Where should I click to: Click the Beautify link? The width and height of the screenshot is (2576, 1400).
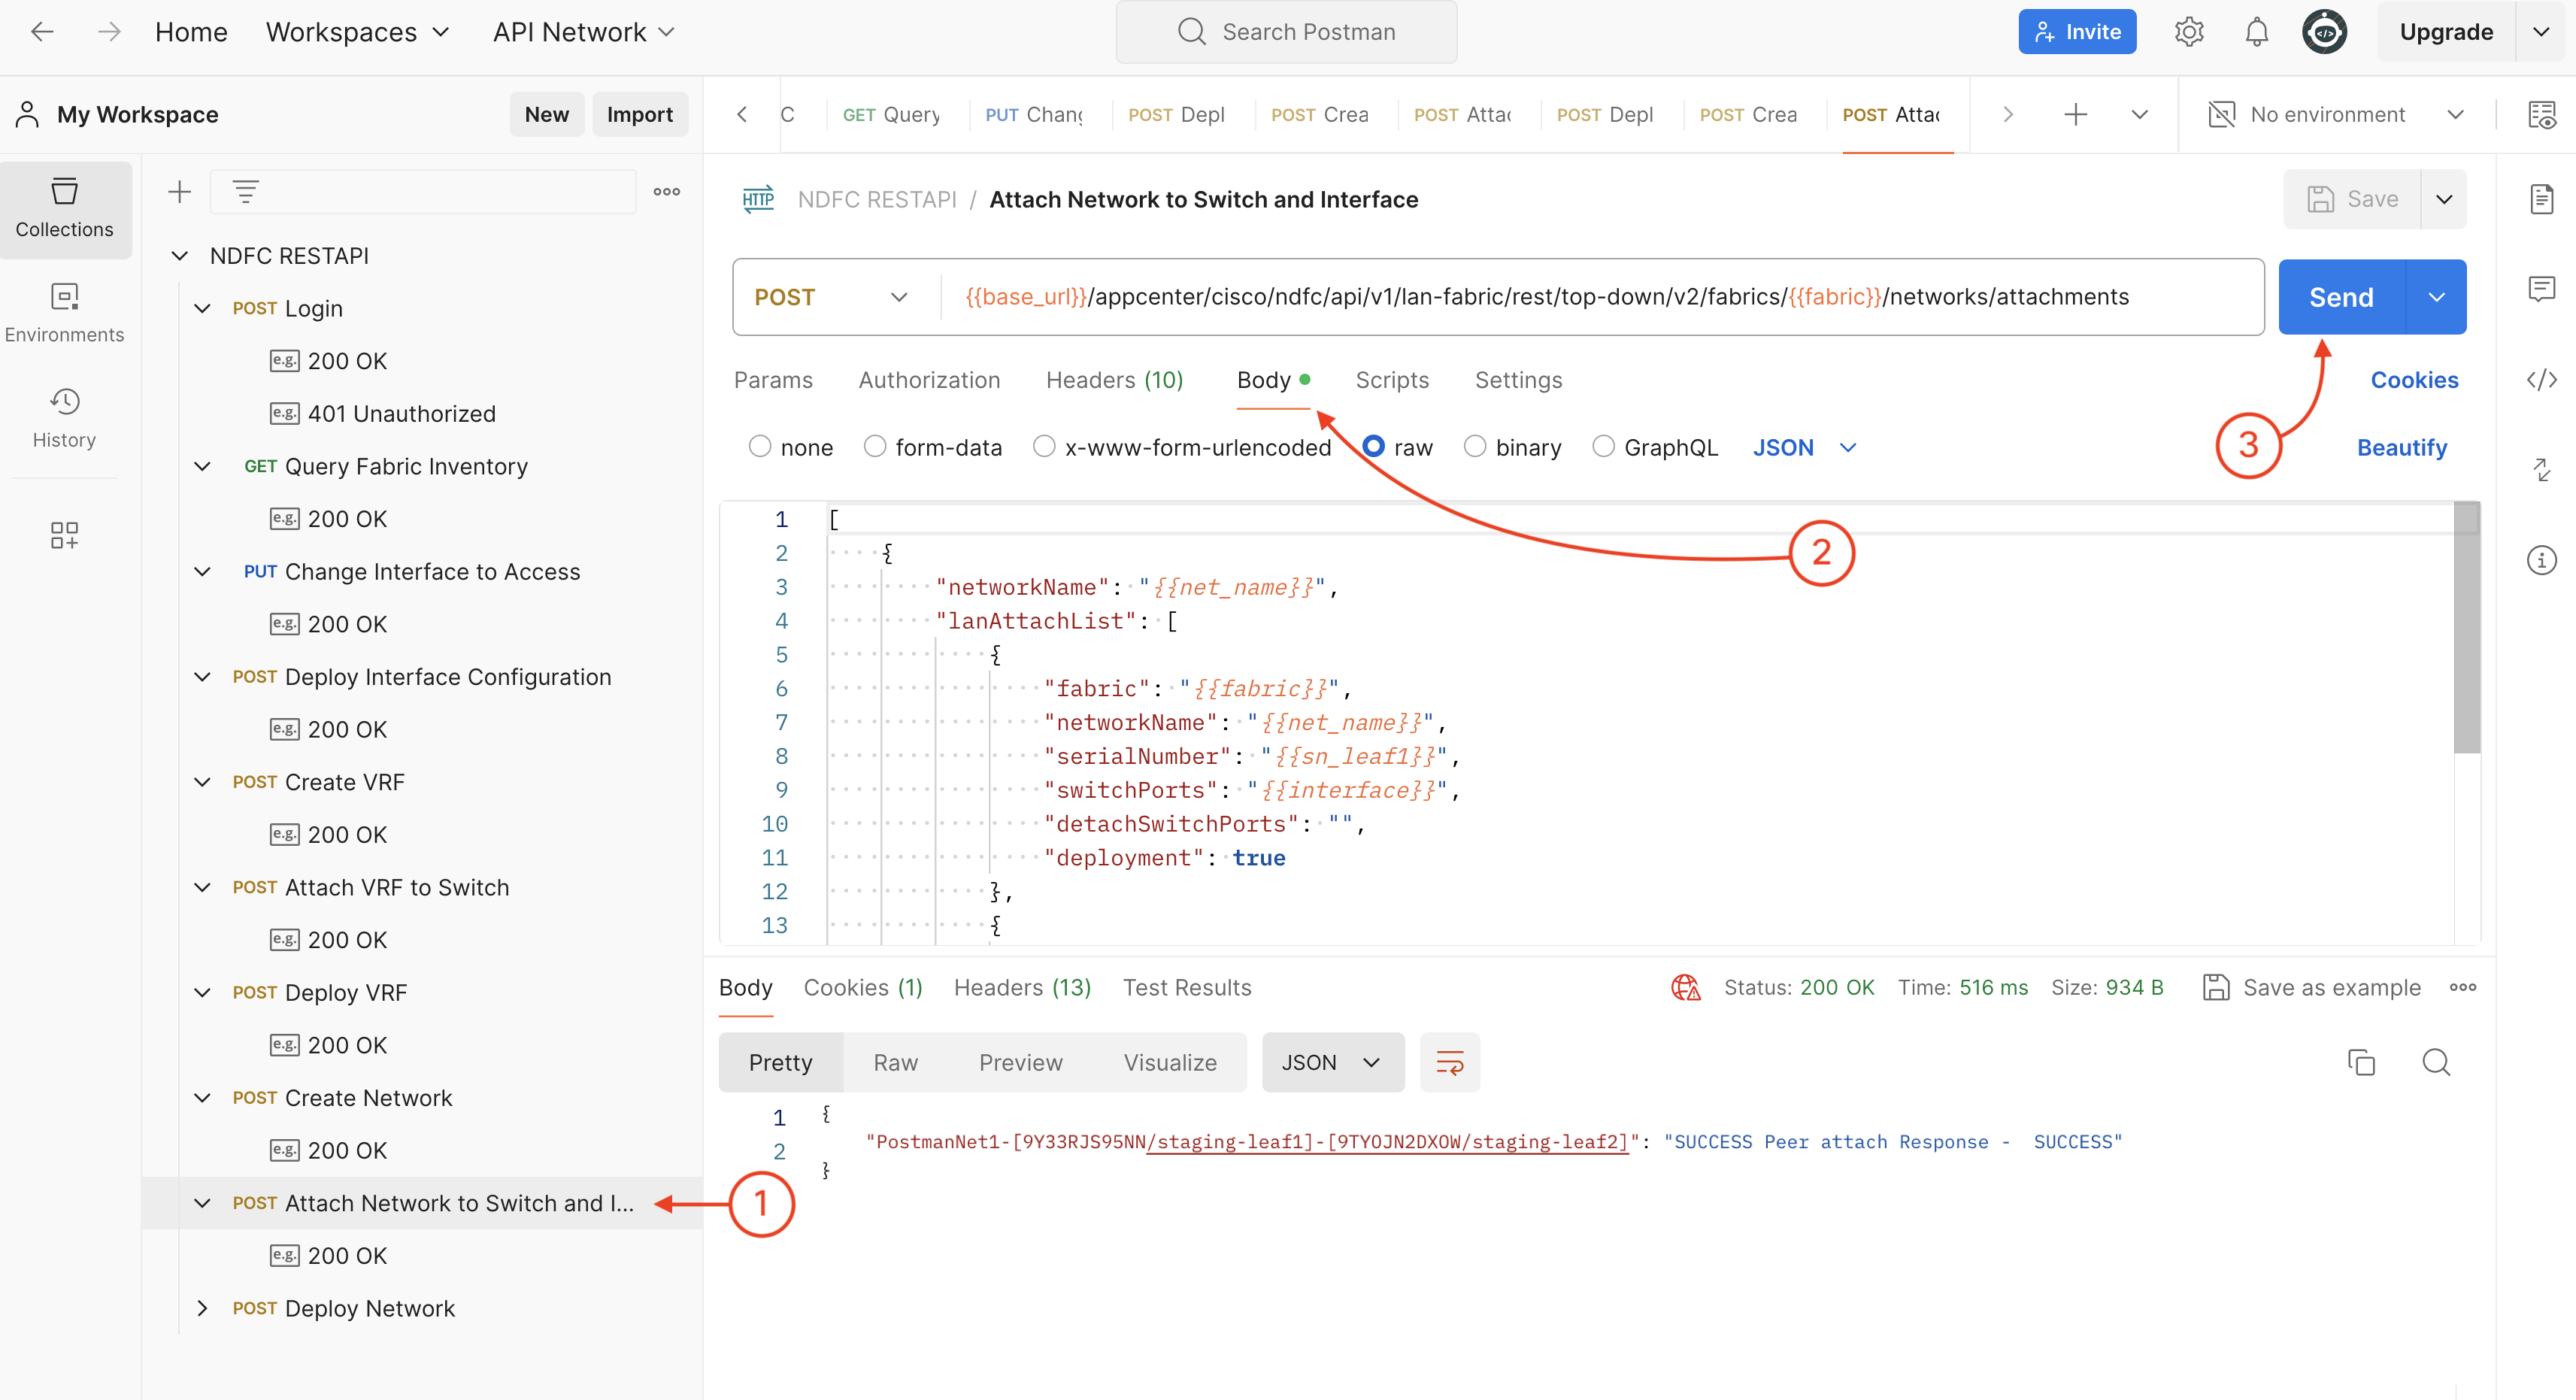click(x=2401, y=447)
